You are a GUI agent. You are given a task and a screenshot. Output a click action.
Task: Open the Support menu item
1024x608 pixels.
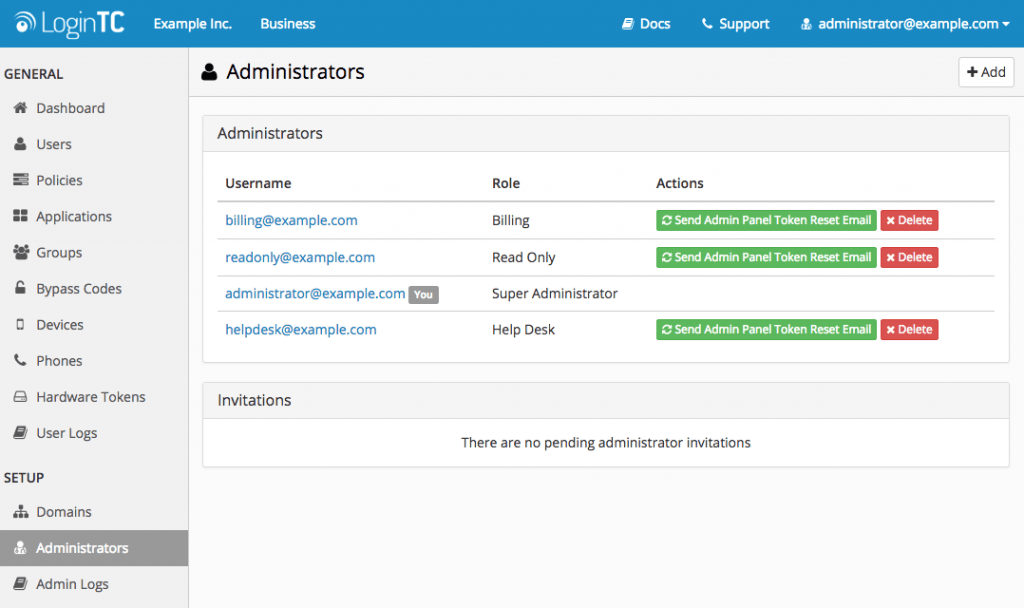click(735, 23)
